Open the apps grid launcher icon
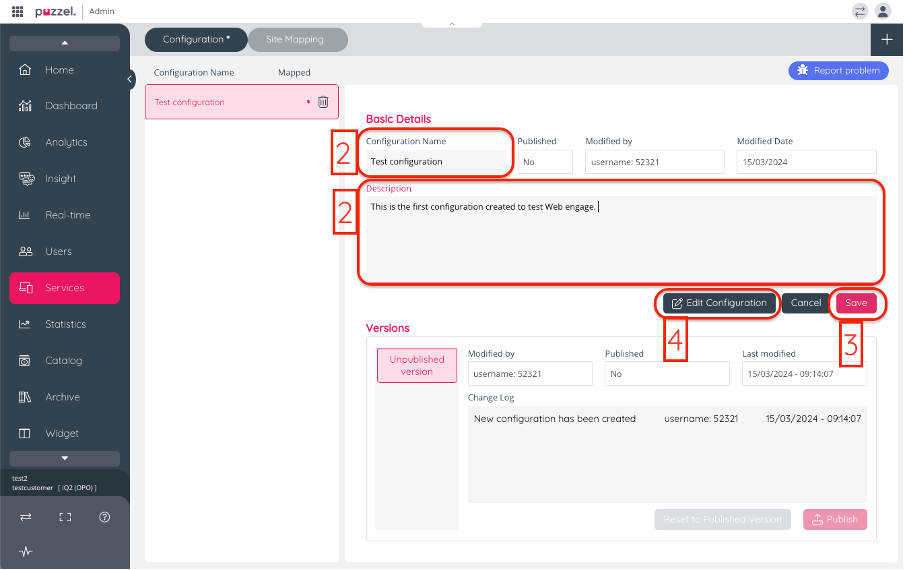 tap(17, 11)
